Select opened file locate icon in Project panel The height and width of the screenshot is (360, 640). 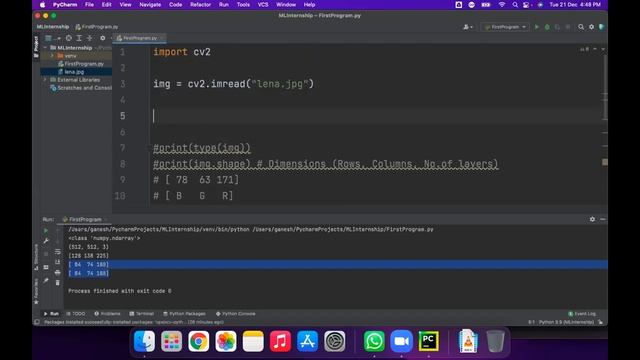[x=69, y=38]
